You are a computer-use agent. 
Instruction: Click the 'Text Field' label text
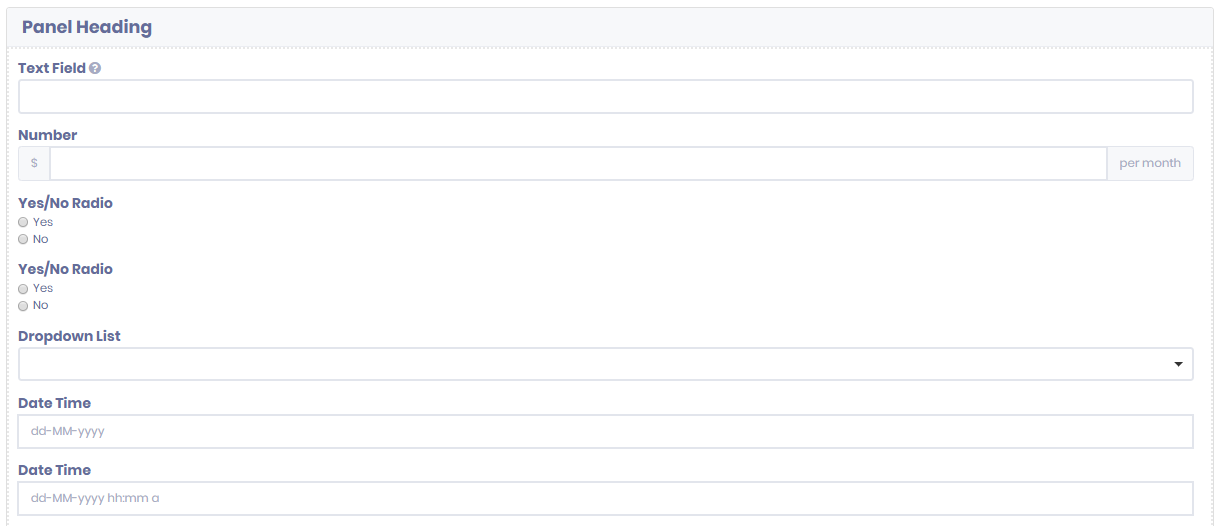tap(52, 69)
